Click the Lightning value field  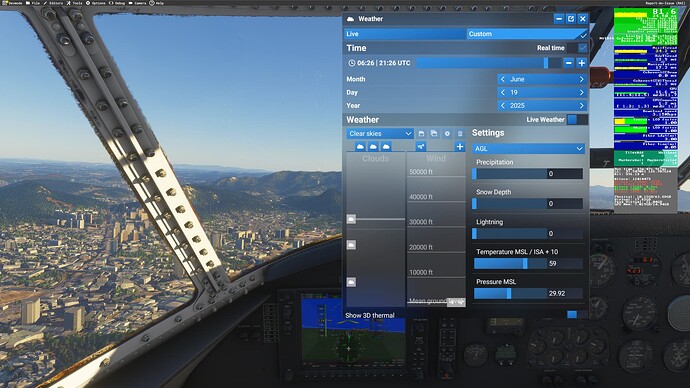point(565,234)
